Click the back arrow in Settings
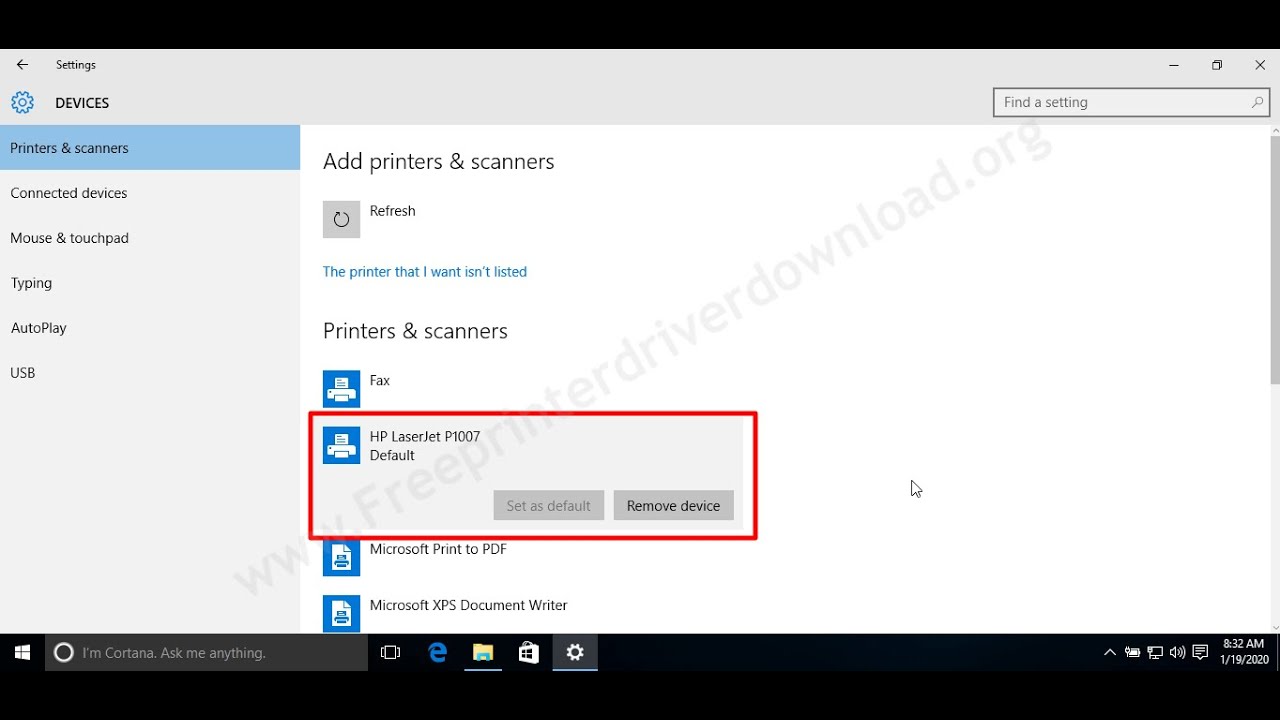 [x=22, y=65]
